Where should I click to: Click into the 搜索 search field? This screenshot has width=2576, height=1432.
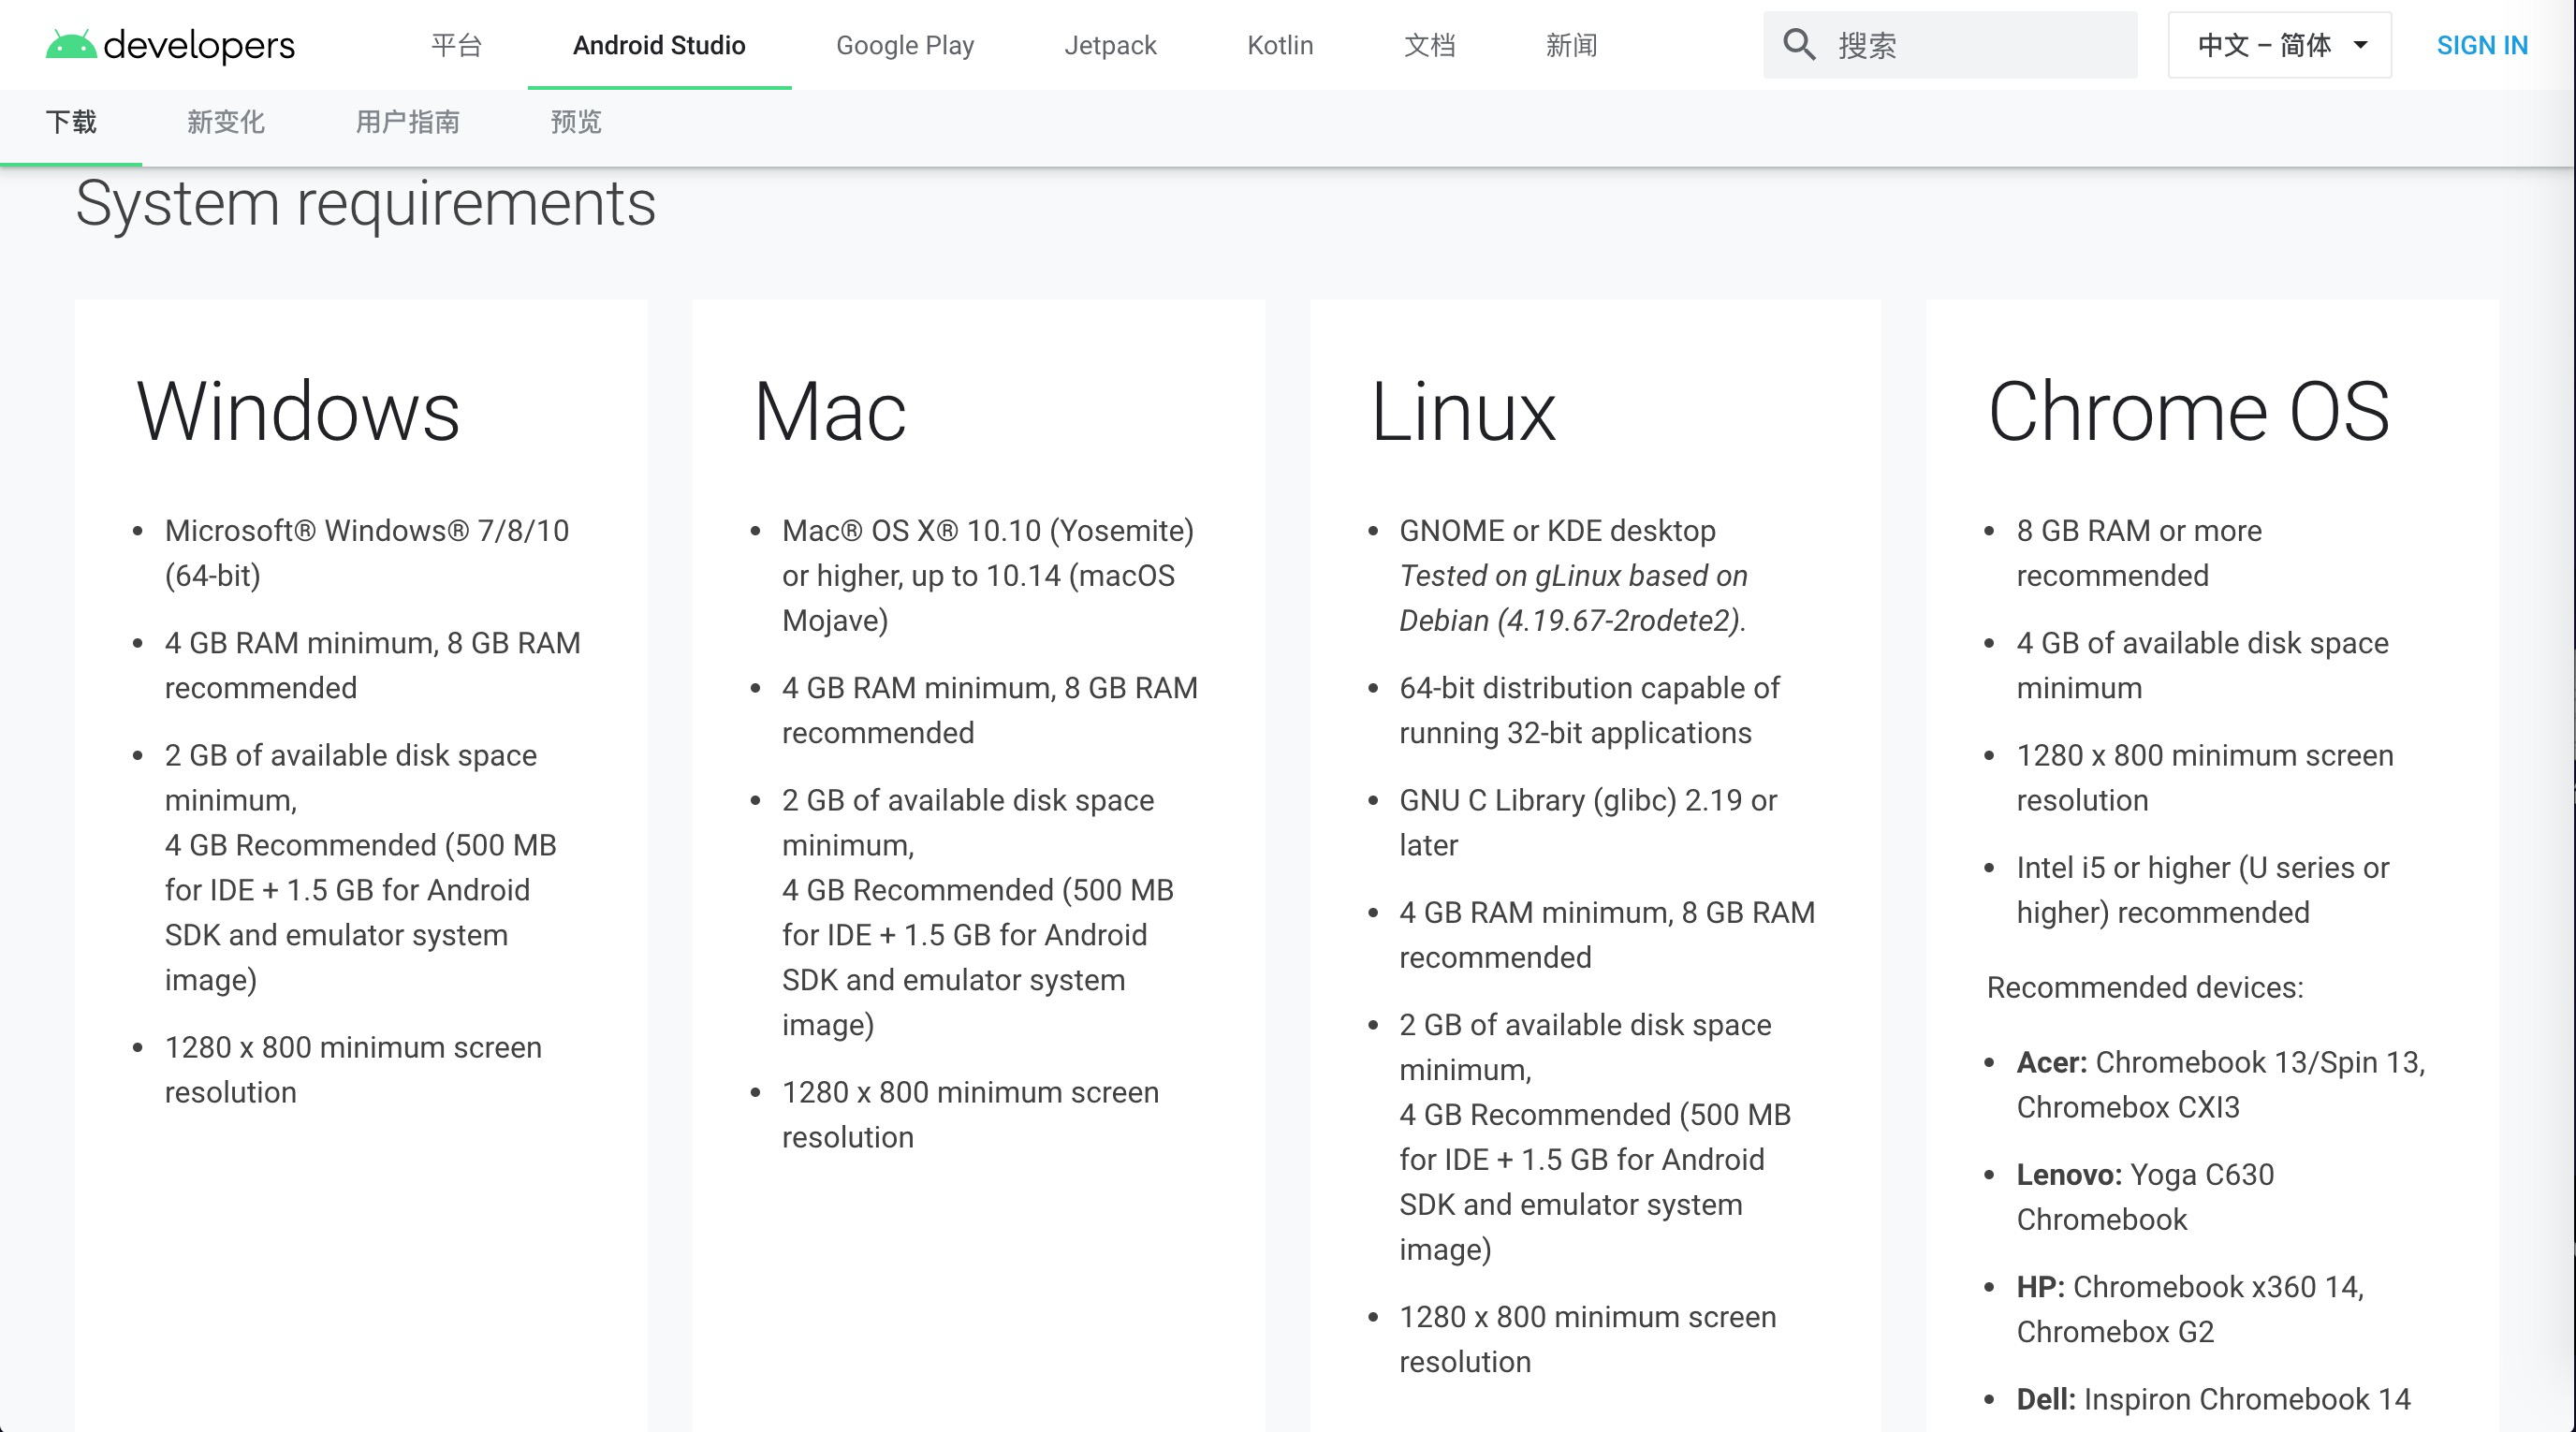1950,45
